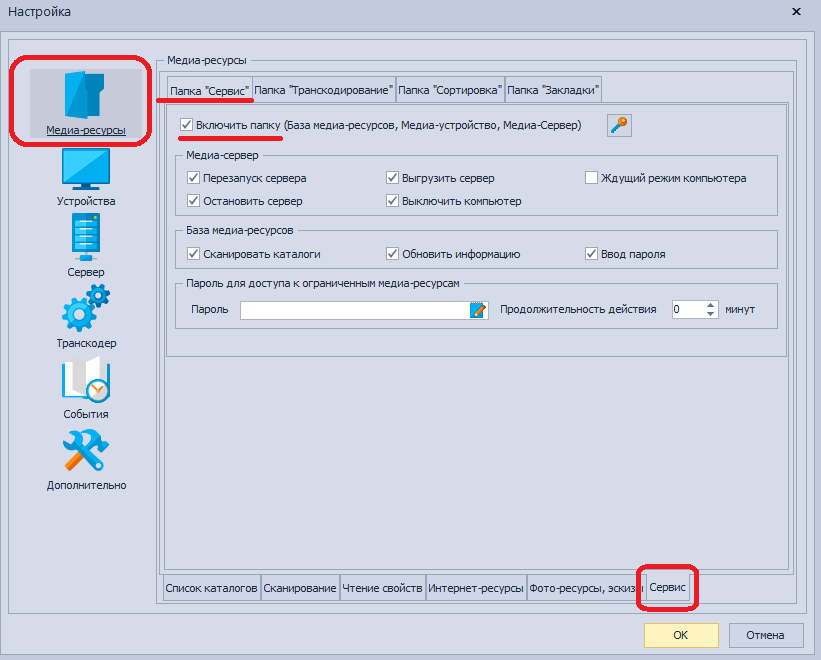
Task: Increase the duration minutes spinner value
Action: (711, 305)
